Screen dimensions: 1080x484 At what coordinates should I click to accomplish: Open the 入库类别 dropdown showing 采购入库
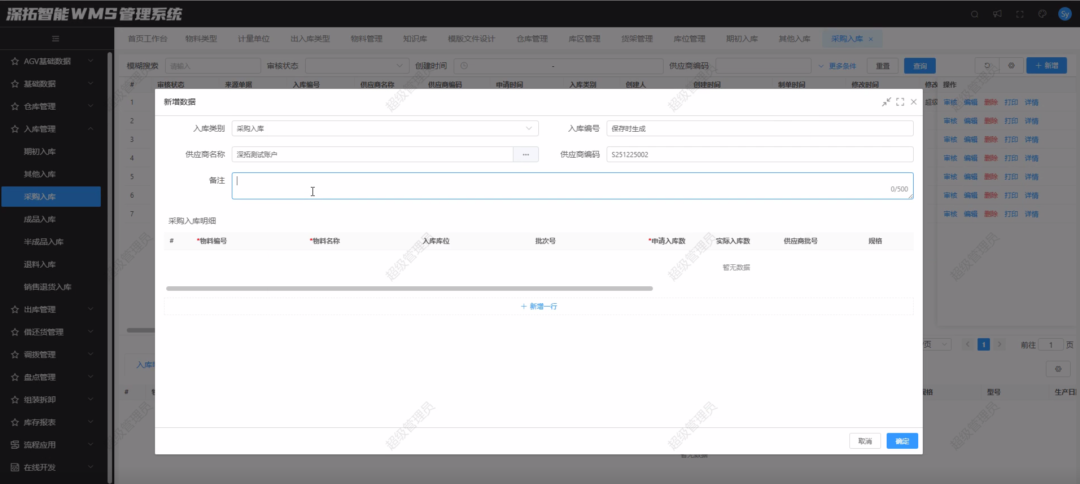click(385, 129)
